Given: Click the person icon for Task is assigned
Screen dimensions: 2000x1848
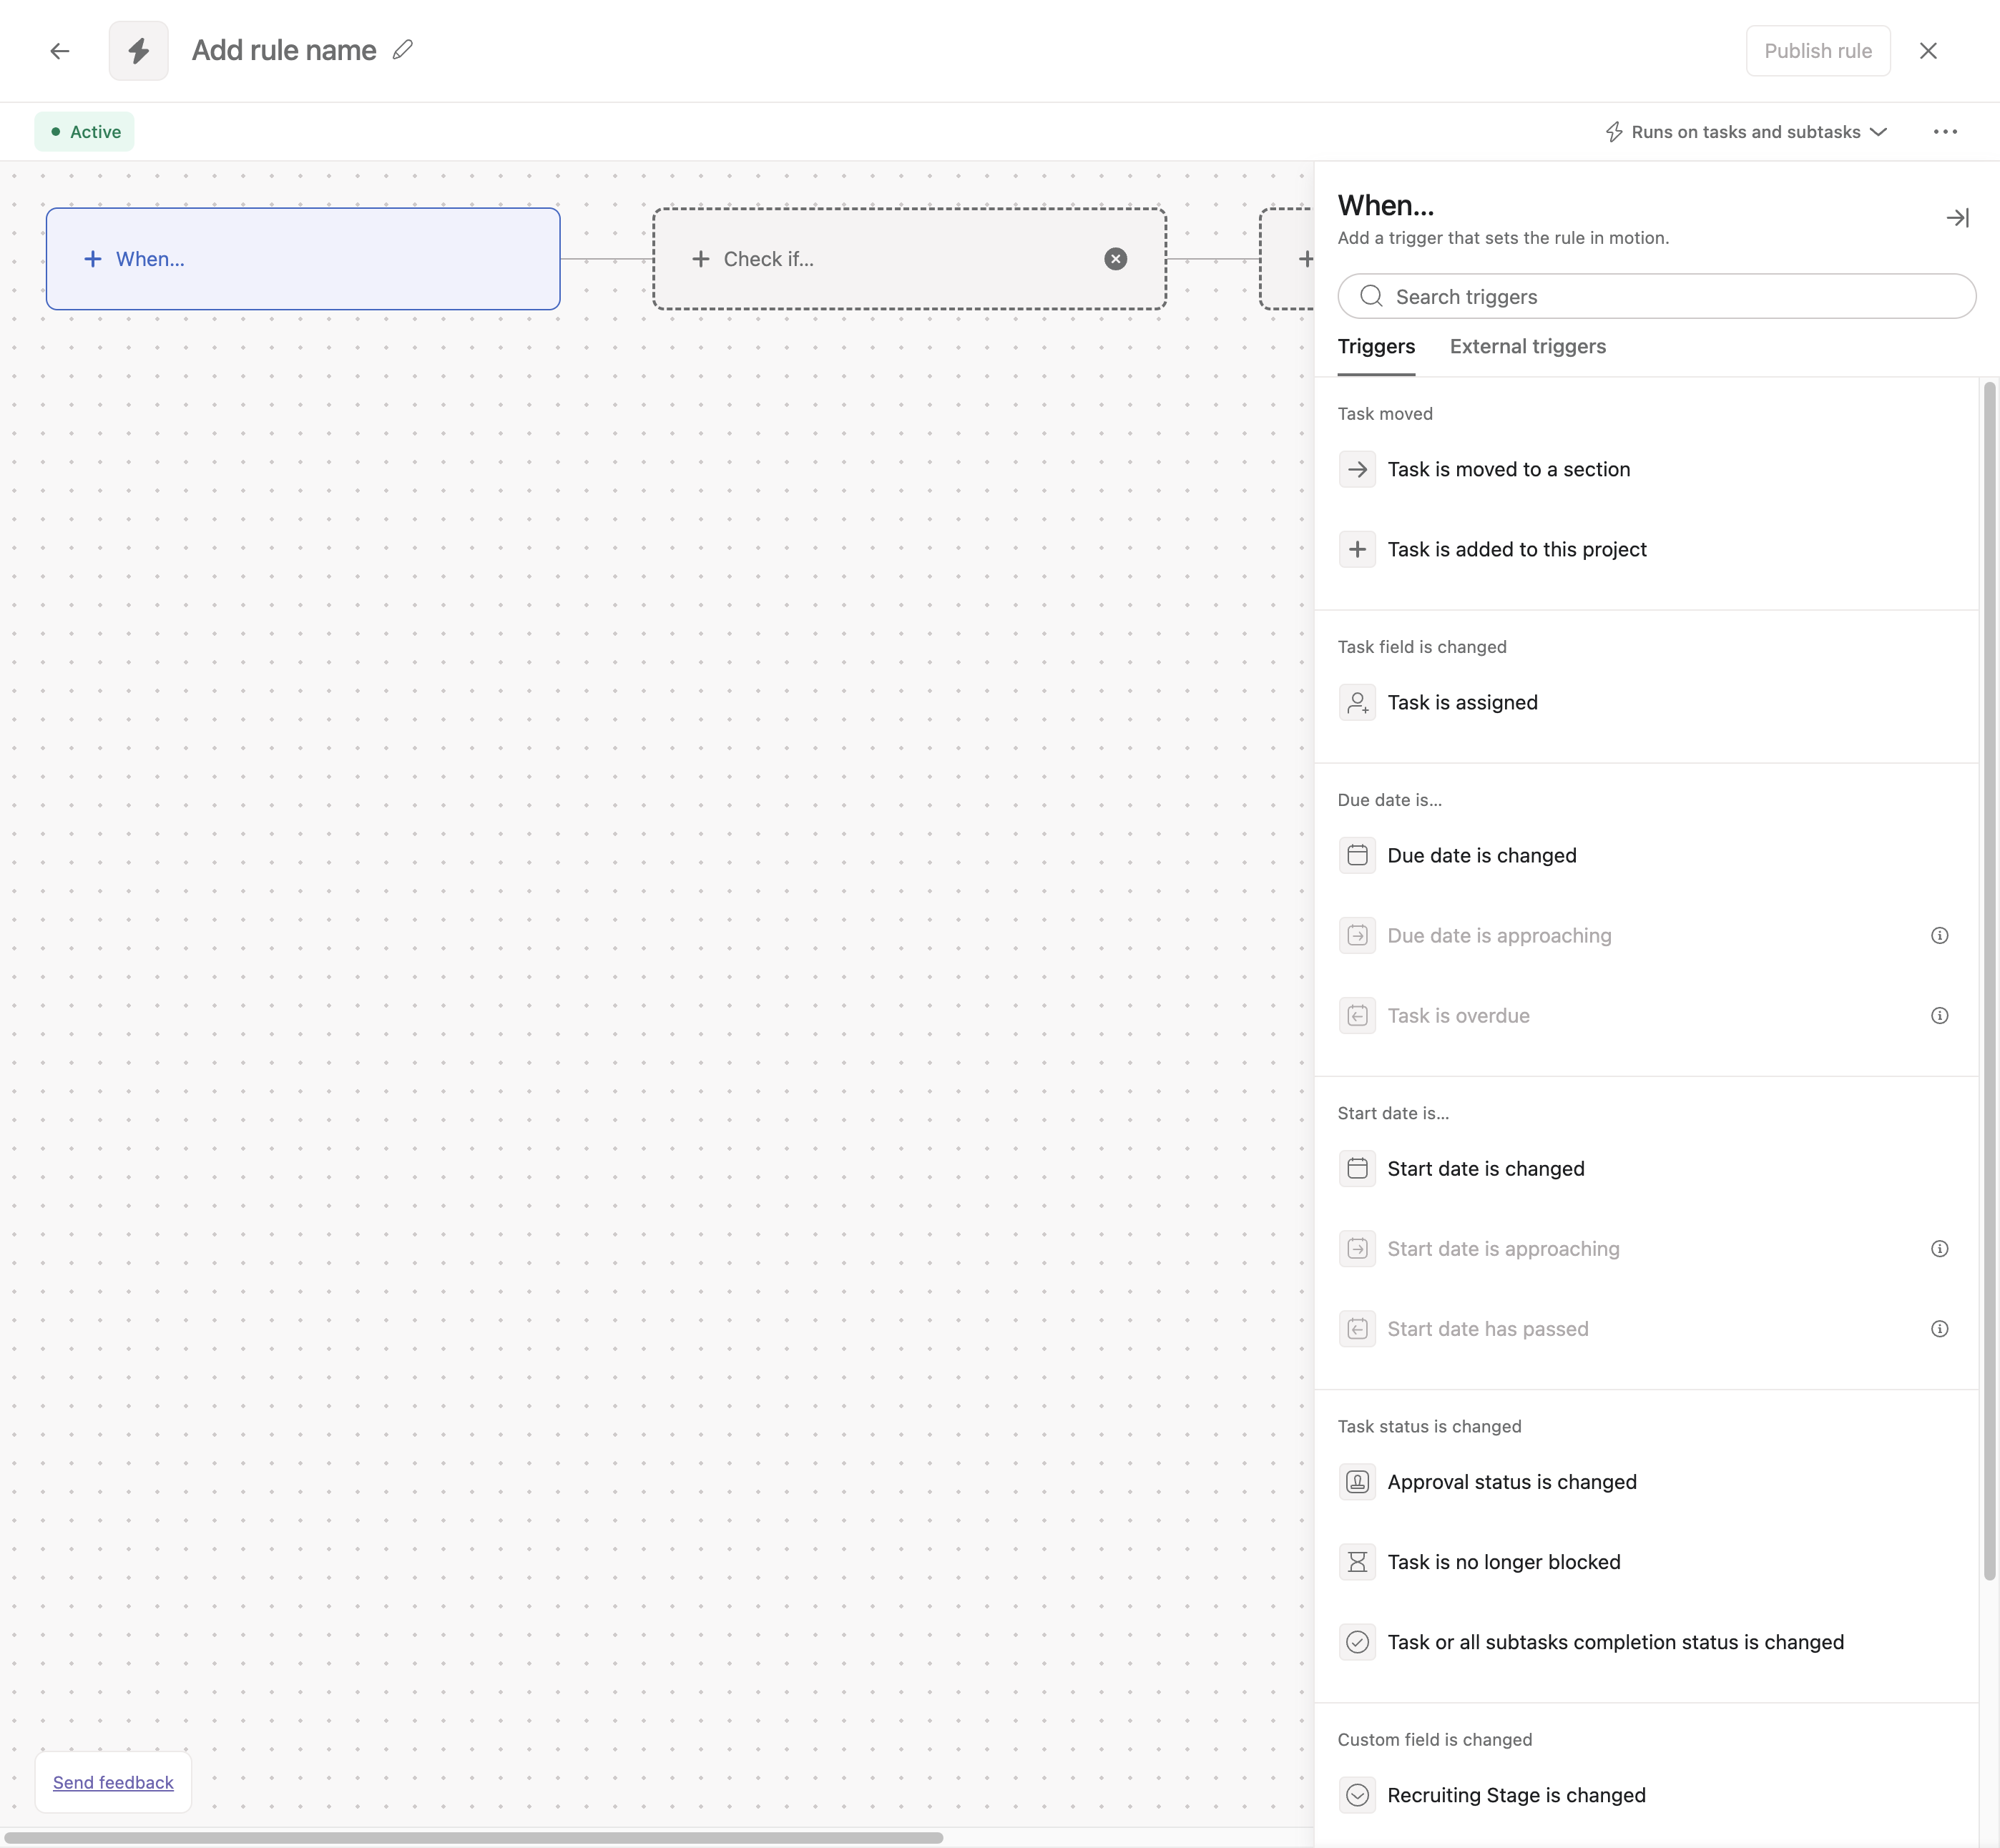Looking at the screenshot, I should click(x=1357, y=703).
